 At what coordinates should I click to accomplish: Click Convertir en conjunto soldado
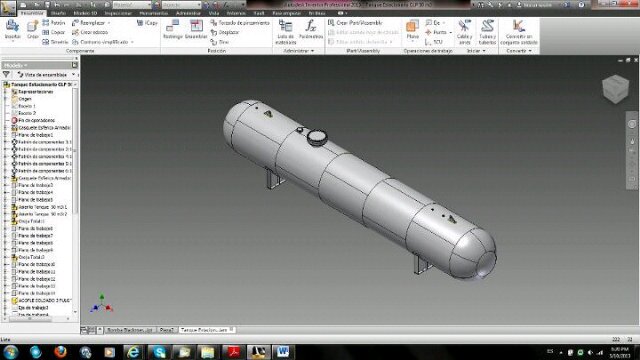pyautogui.click(x=519, y=32)
